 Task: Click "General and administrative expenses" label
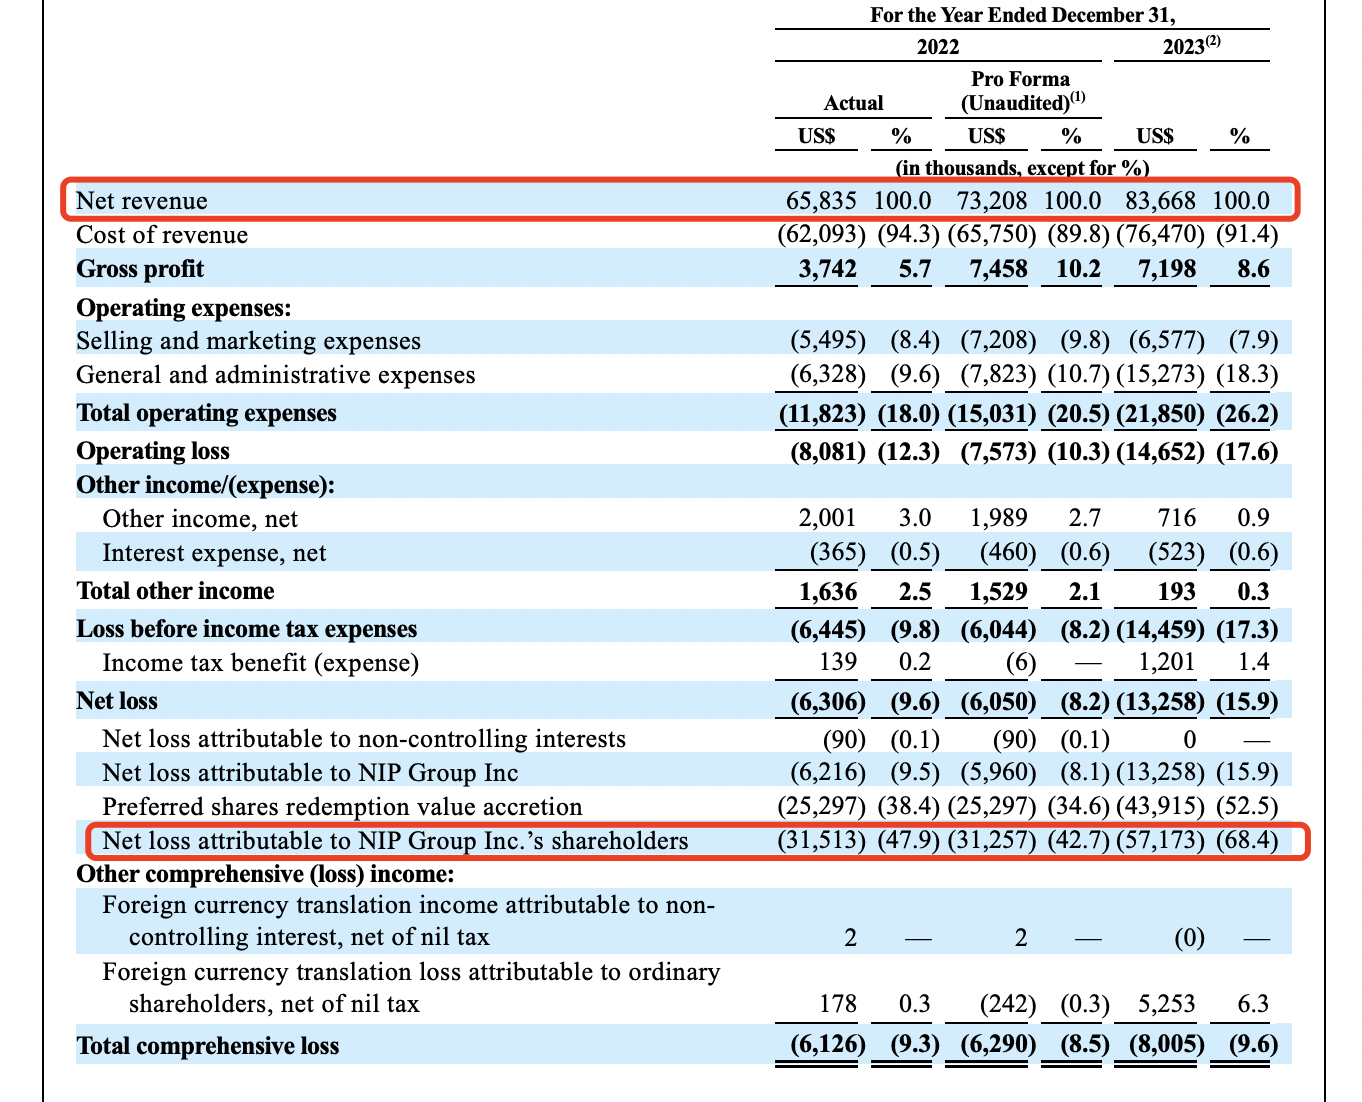(276, 375)
